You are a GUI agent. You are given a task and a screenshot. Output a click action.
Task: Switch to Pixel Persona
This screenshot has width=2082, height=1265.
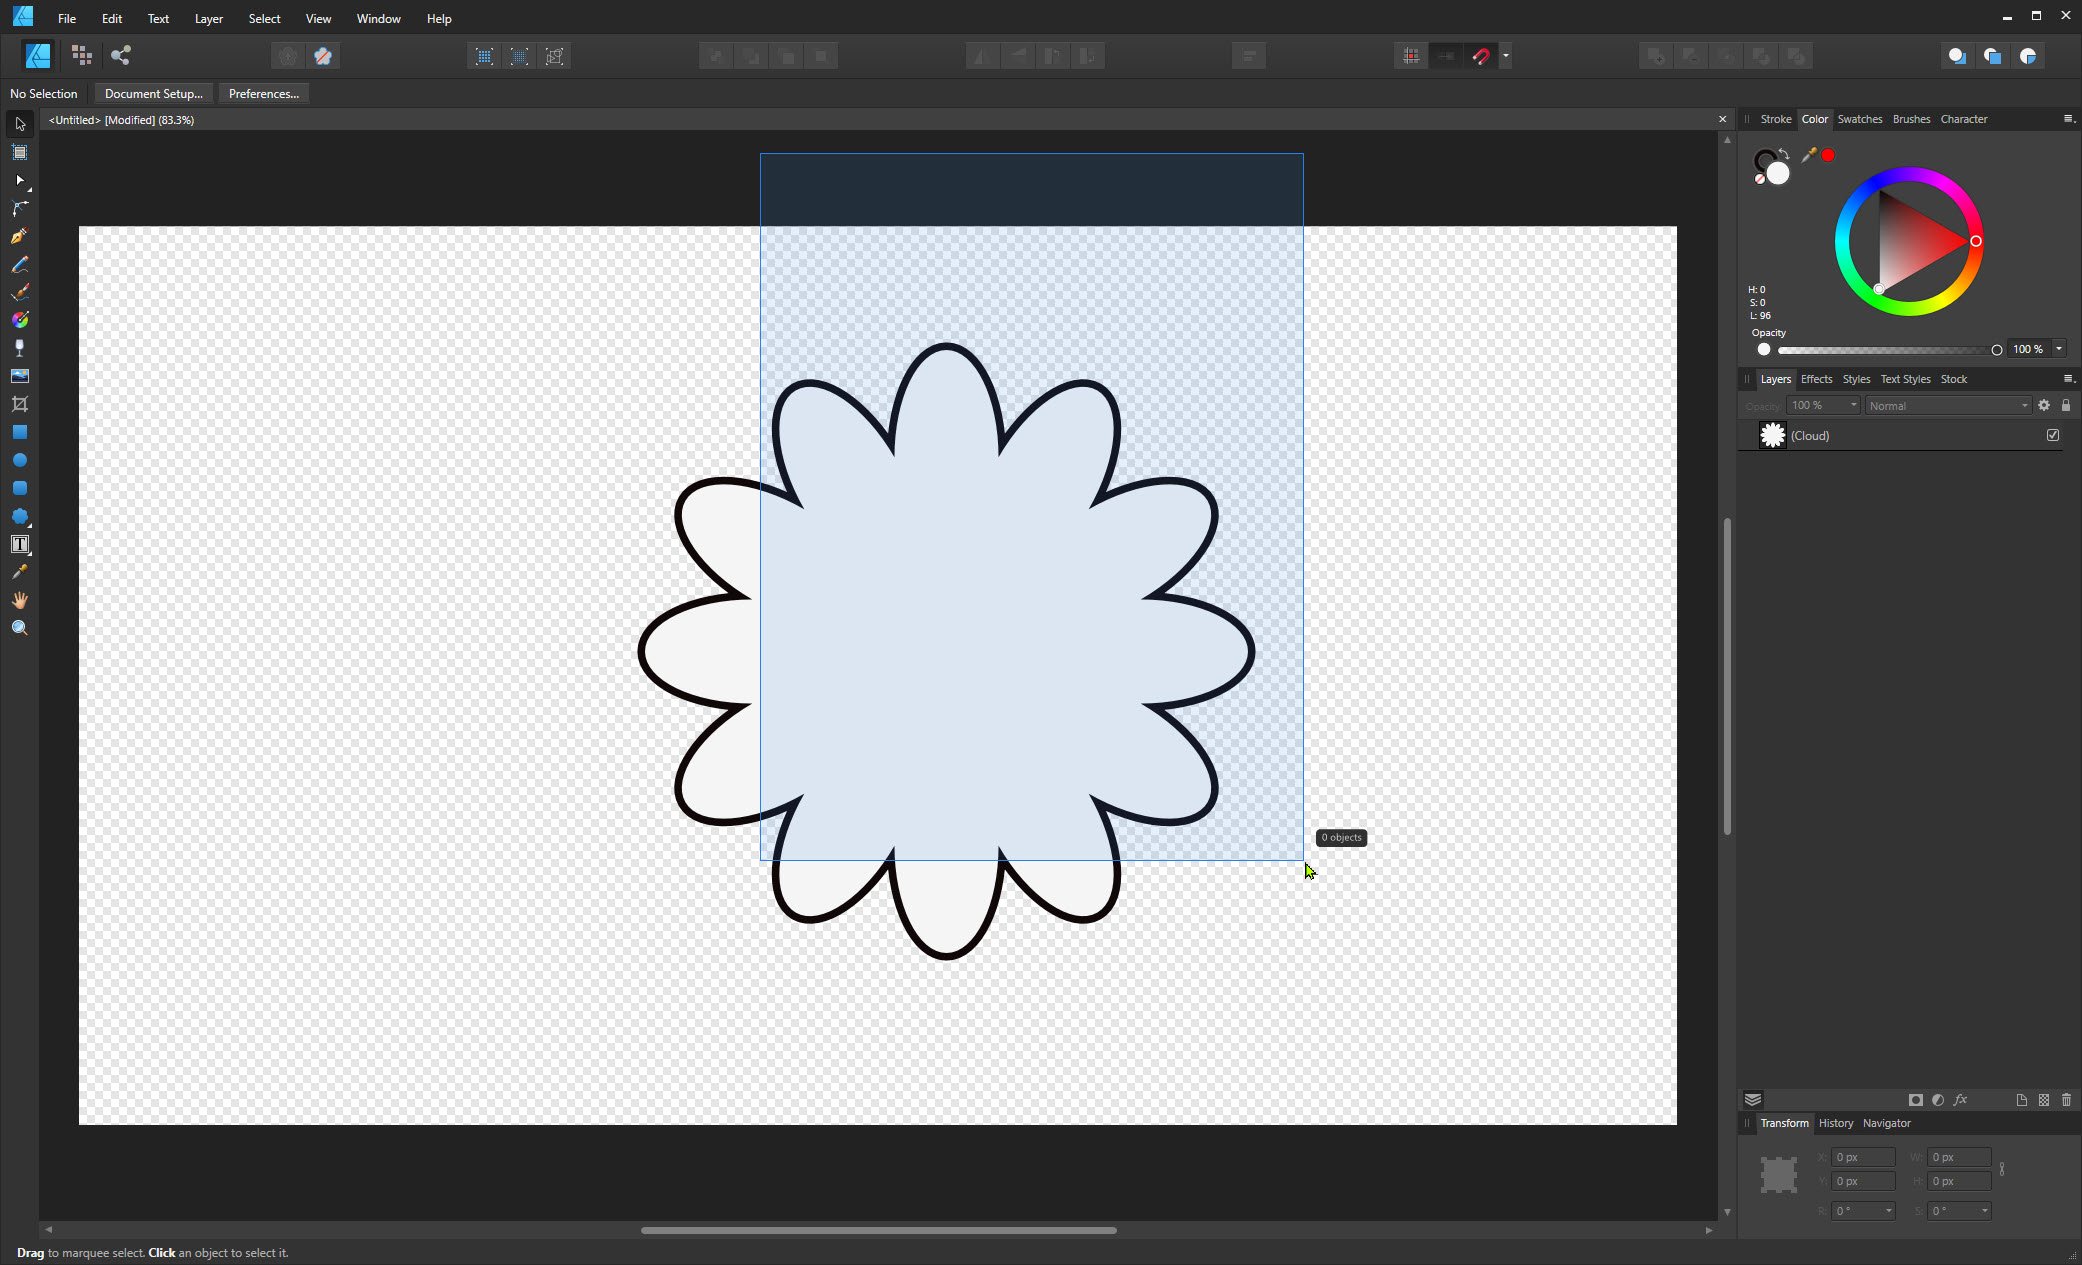pyautogui.click(x=82, y=56)
